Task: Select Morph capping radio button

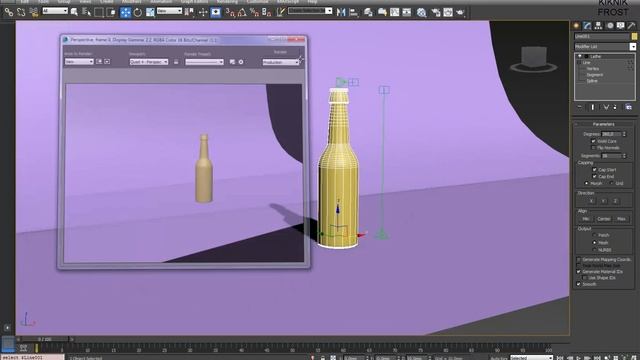Action: (587, 183)
